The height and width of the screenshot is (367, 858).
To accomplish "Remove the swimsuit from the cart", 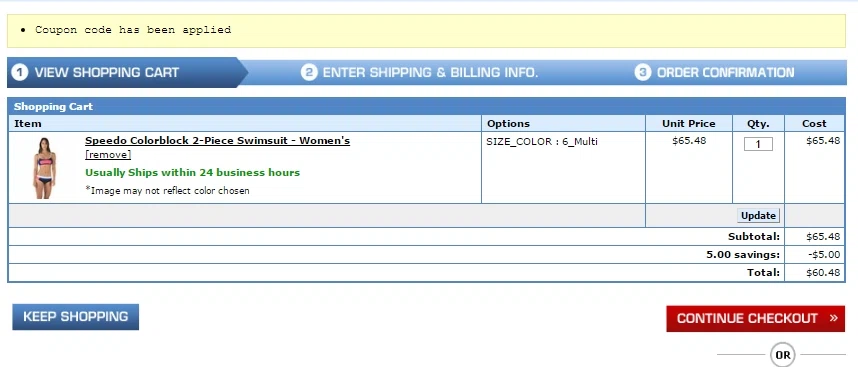I will tap(108, 155).
